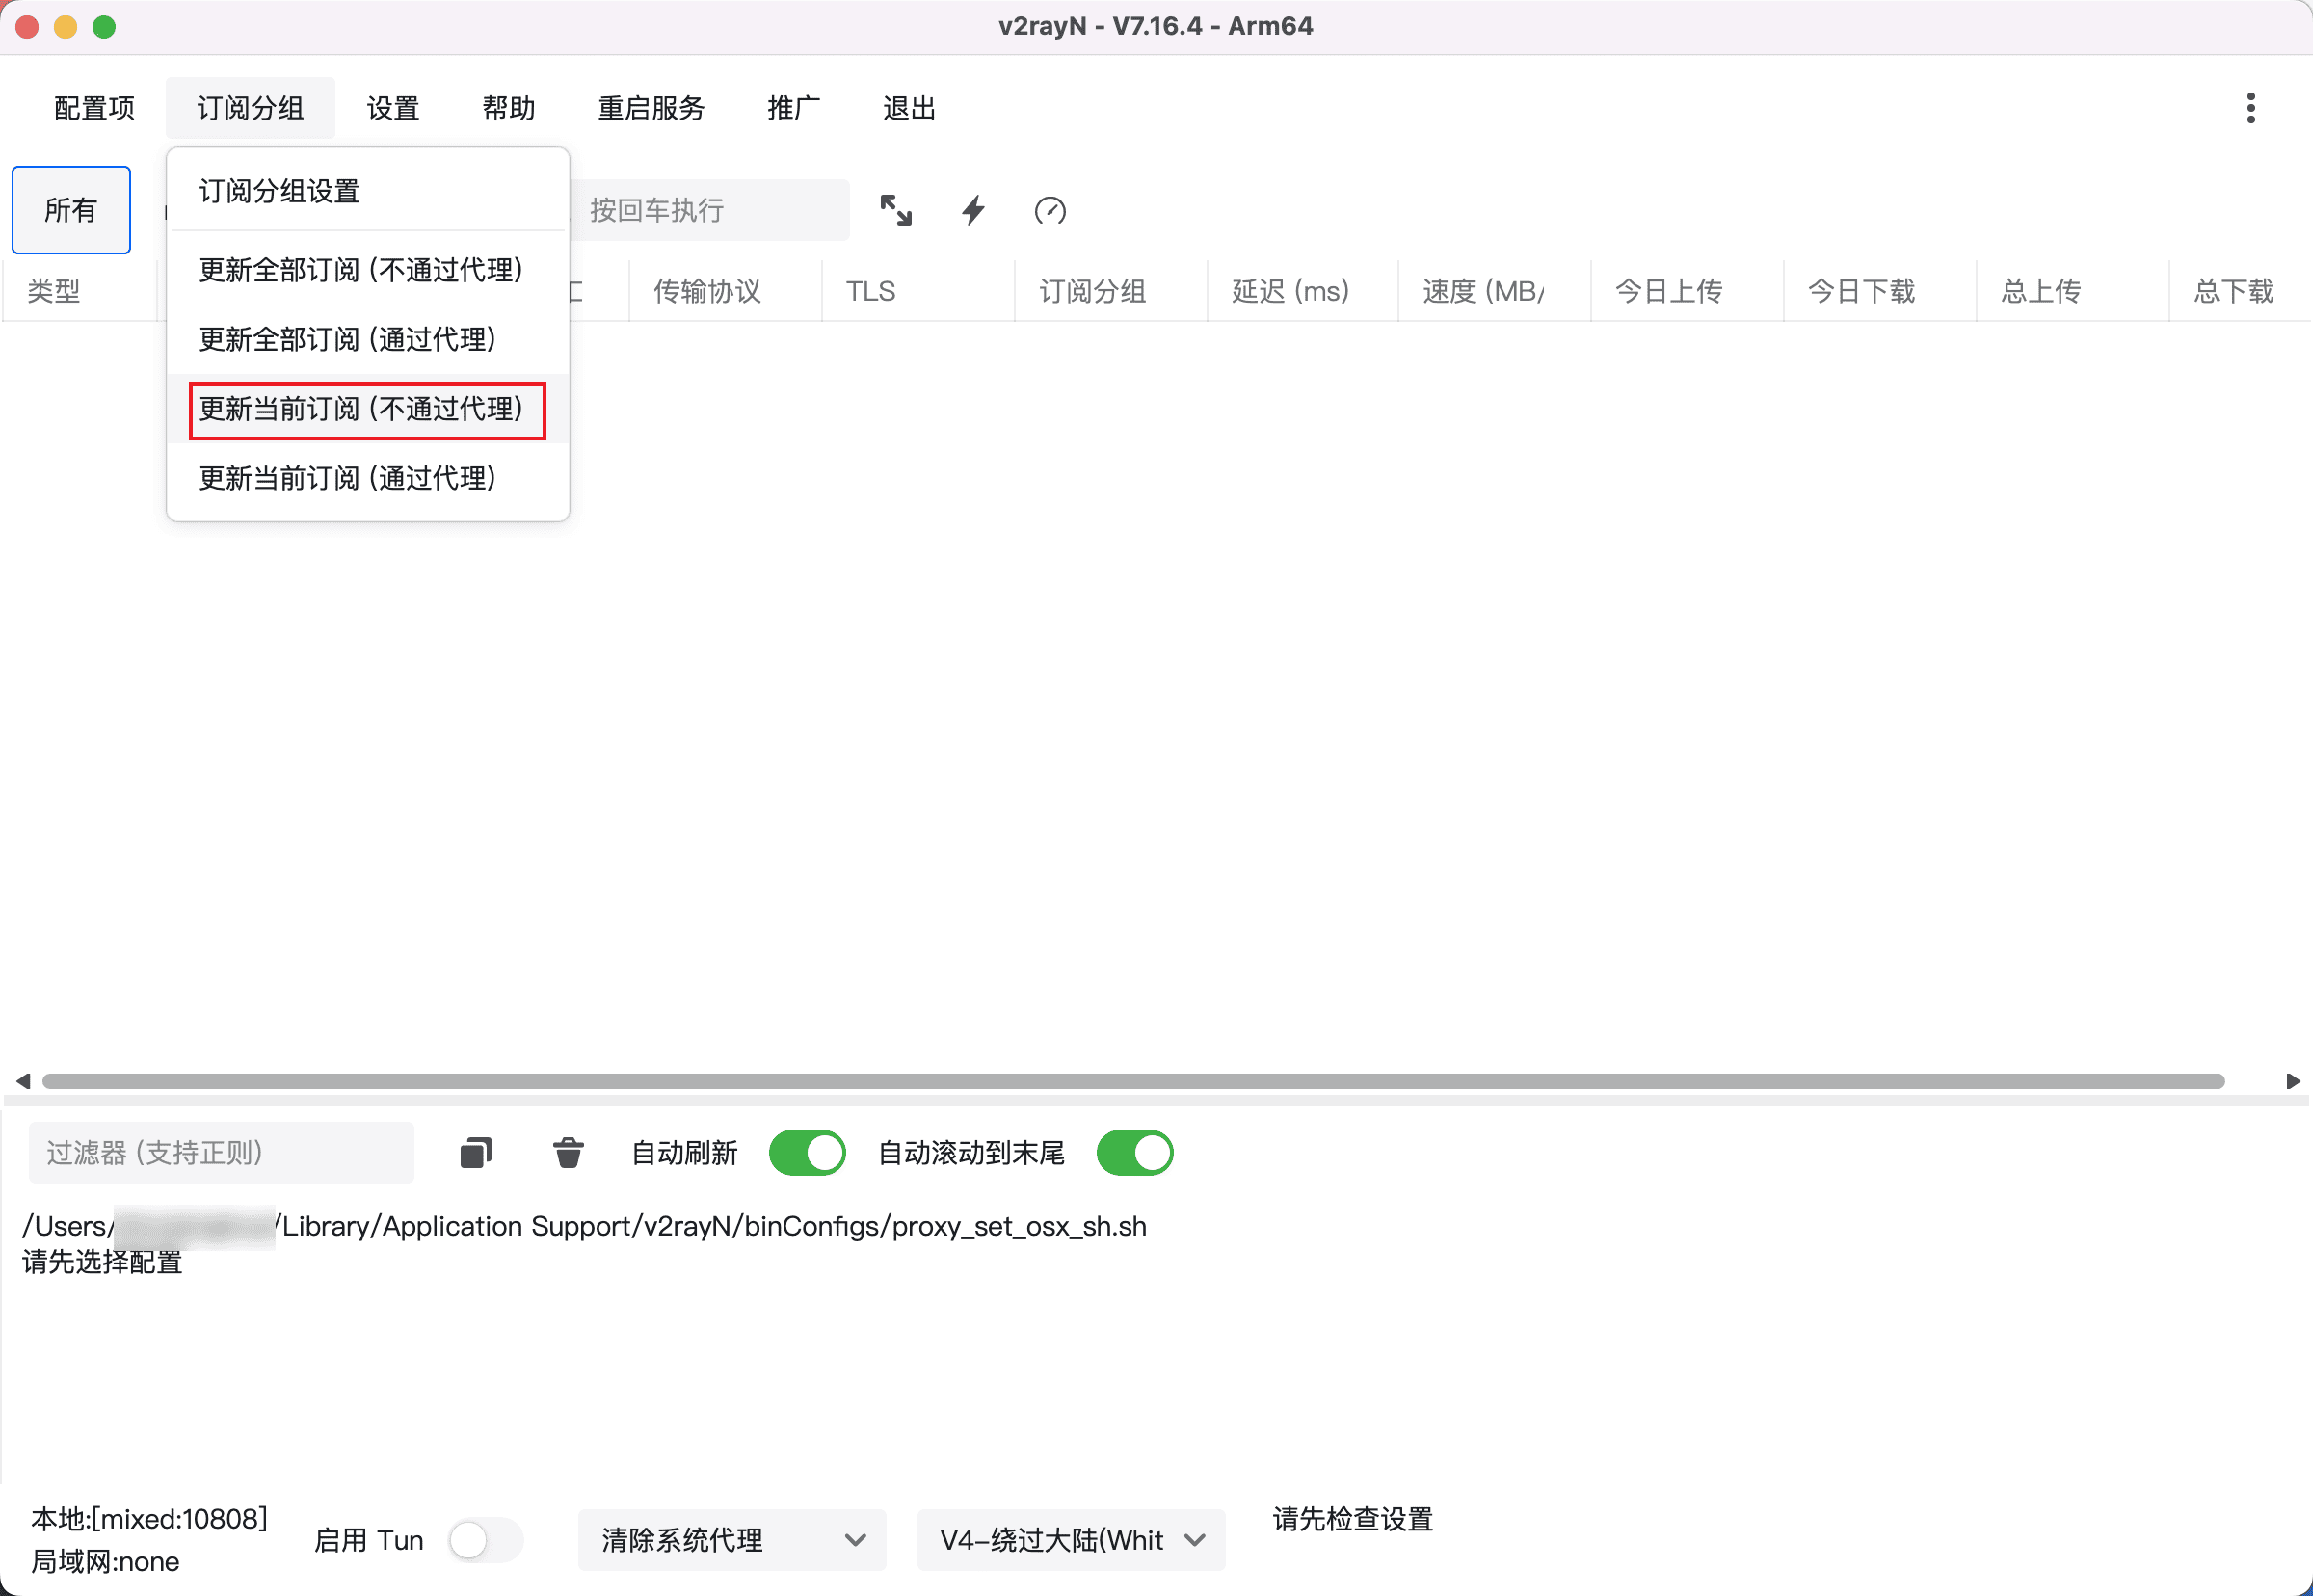The height and width of the screenshot is (1596, 2313).
Task: Click the 重启服务 menu button
Action: (x=651, y=108)
